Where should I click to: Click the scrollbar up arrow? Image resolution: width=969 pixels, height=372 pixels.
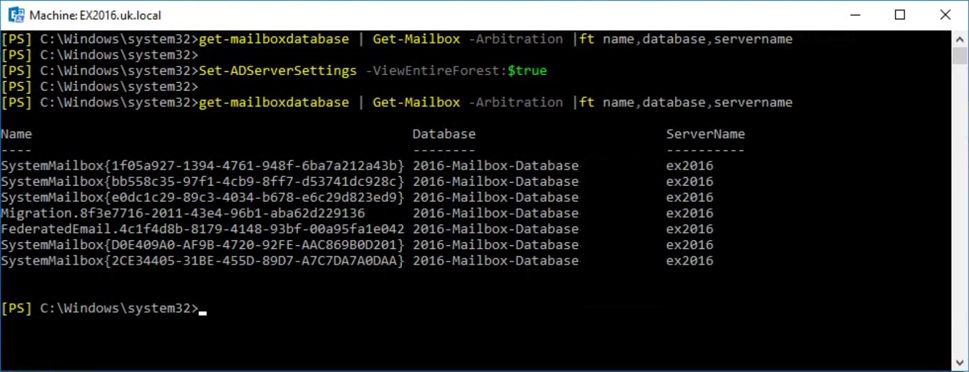[958, 37]
